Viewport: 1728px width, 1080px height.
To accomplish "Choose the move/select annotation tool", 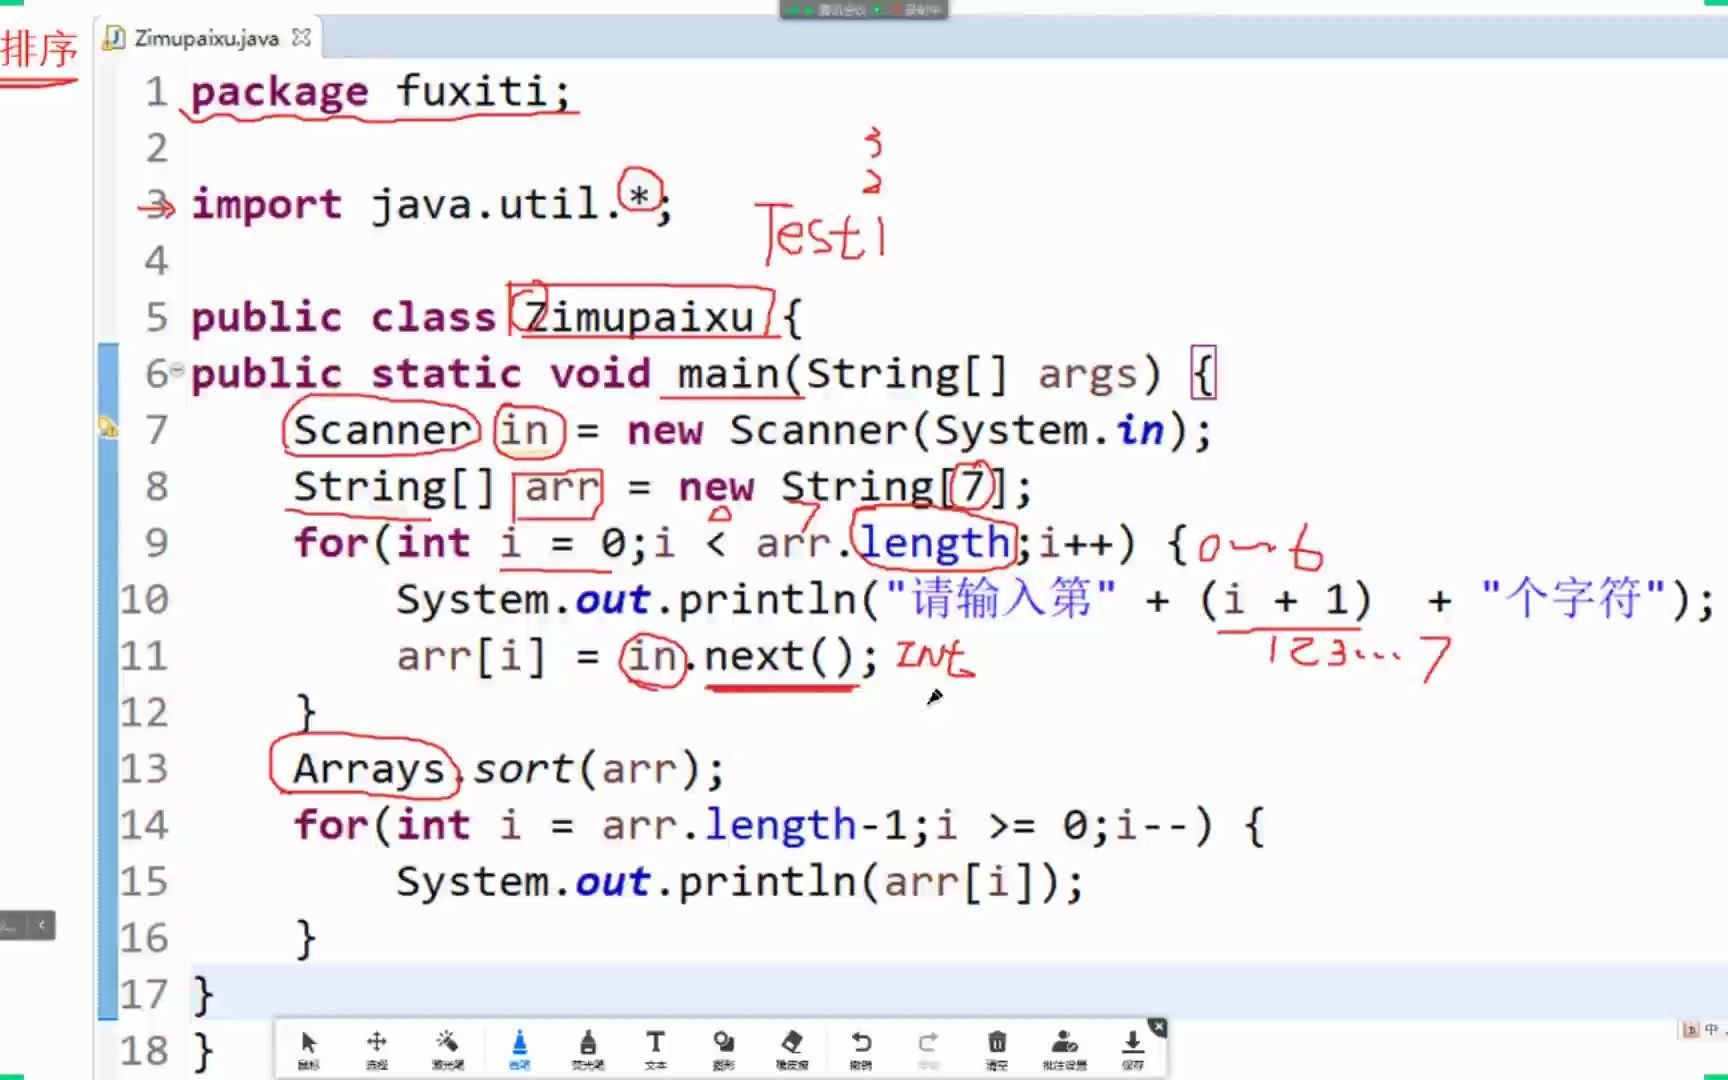I will coord(376,1049).
